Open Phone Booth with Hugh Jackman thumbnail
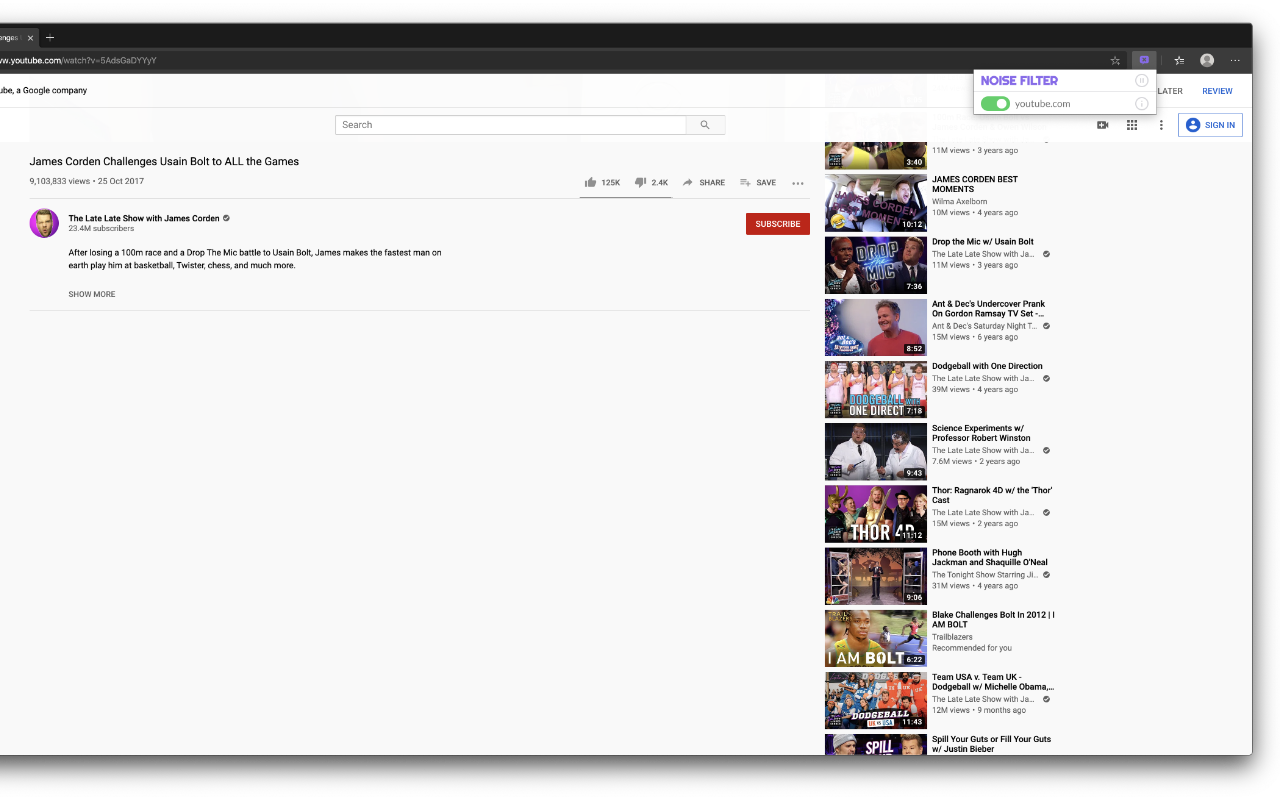Screen dimensions: 1280x800 (876, 576)
